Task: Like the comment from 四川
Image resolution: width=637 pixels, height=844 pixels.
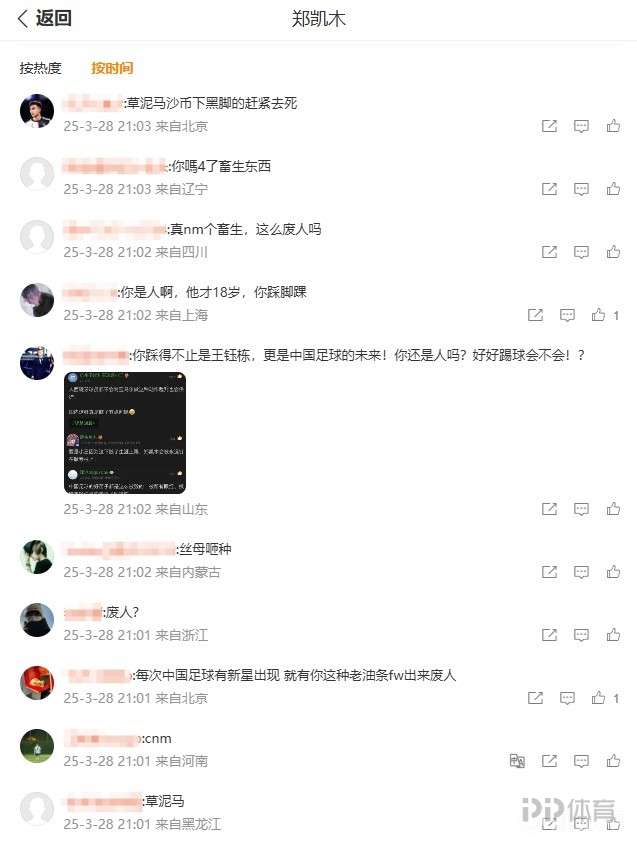Action: click(613, 252)
